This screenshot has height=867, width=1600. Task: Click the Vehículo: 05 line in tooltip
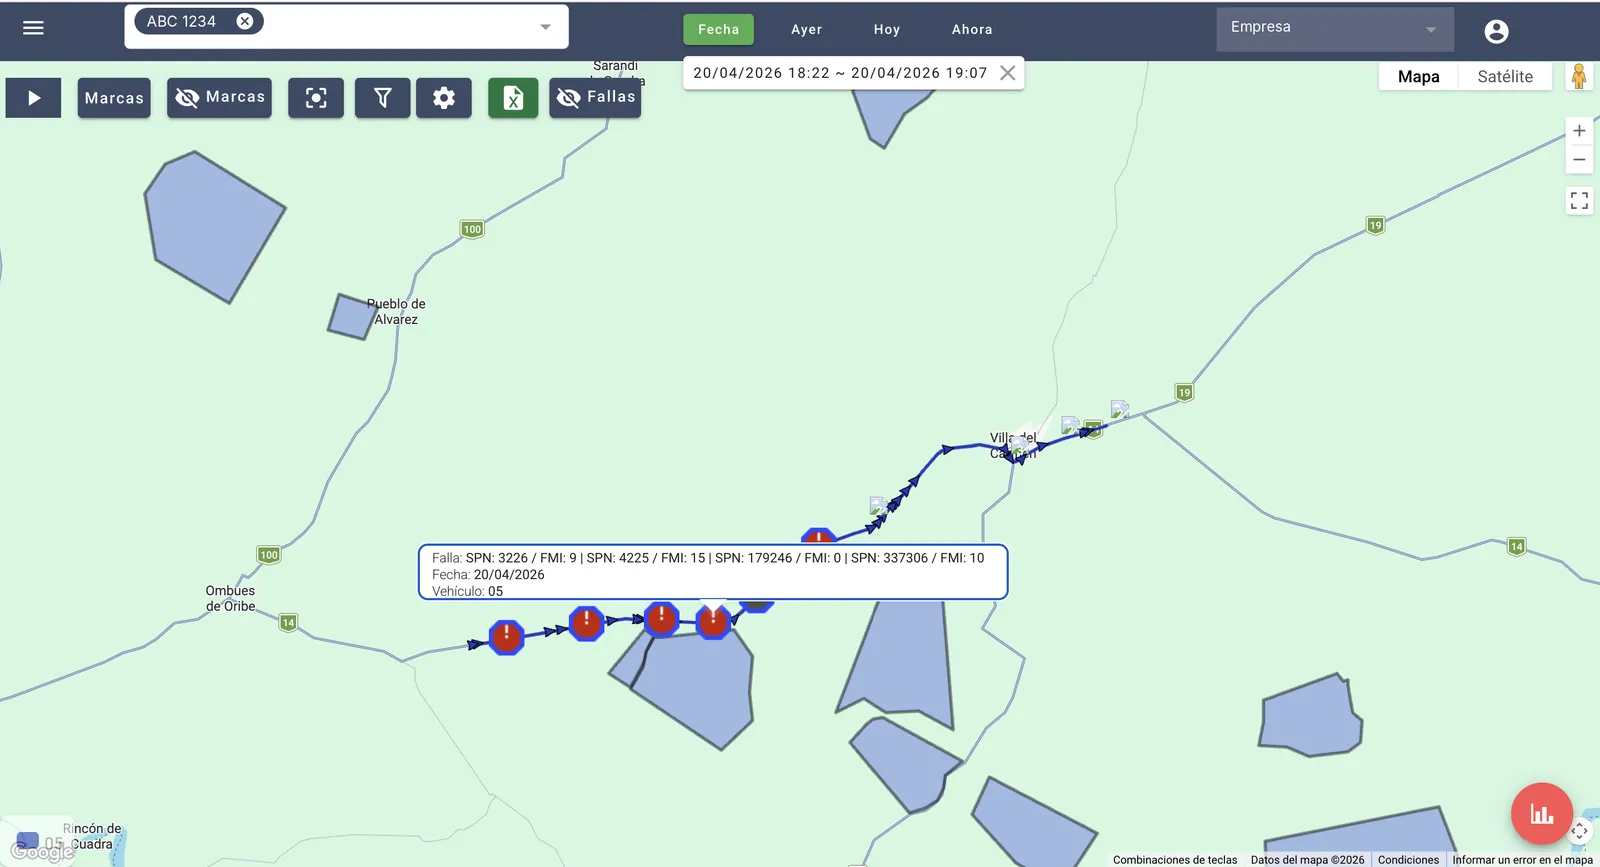click(467, 592)
